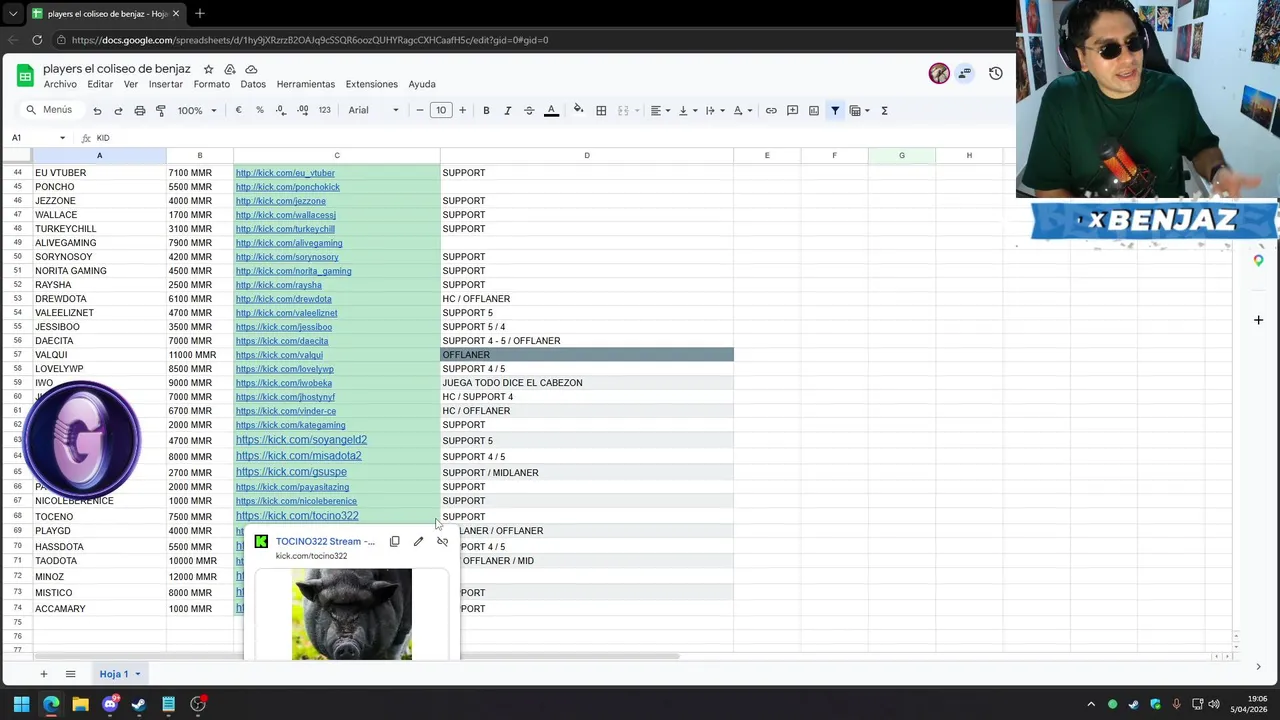Add a new sheet plus button
Viewport: 1280px width, 720px height.
click(x=43, y=674)
